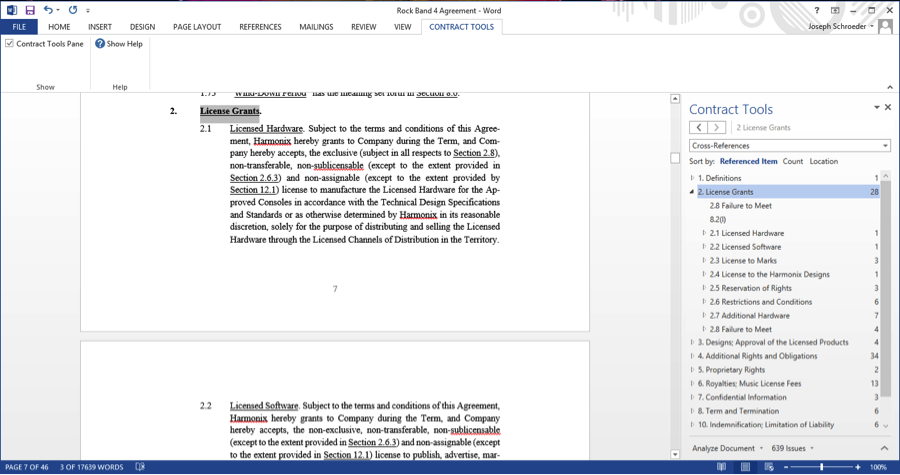Screen dimensions: 900x475
Task: Sort list by Location
Action: [x=824, y=161]
